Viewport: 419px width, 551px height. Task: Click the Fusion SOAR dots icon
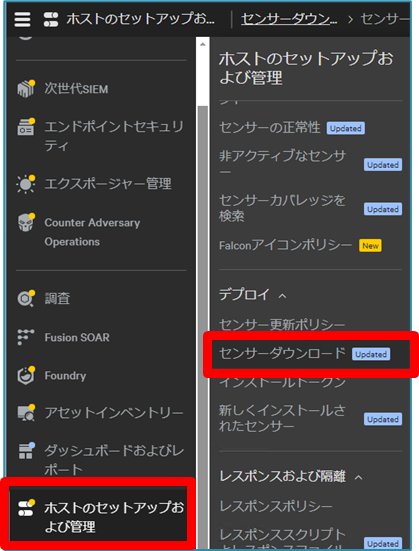click(26, 337)
